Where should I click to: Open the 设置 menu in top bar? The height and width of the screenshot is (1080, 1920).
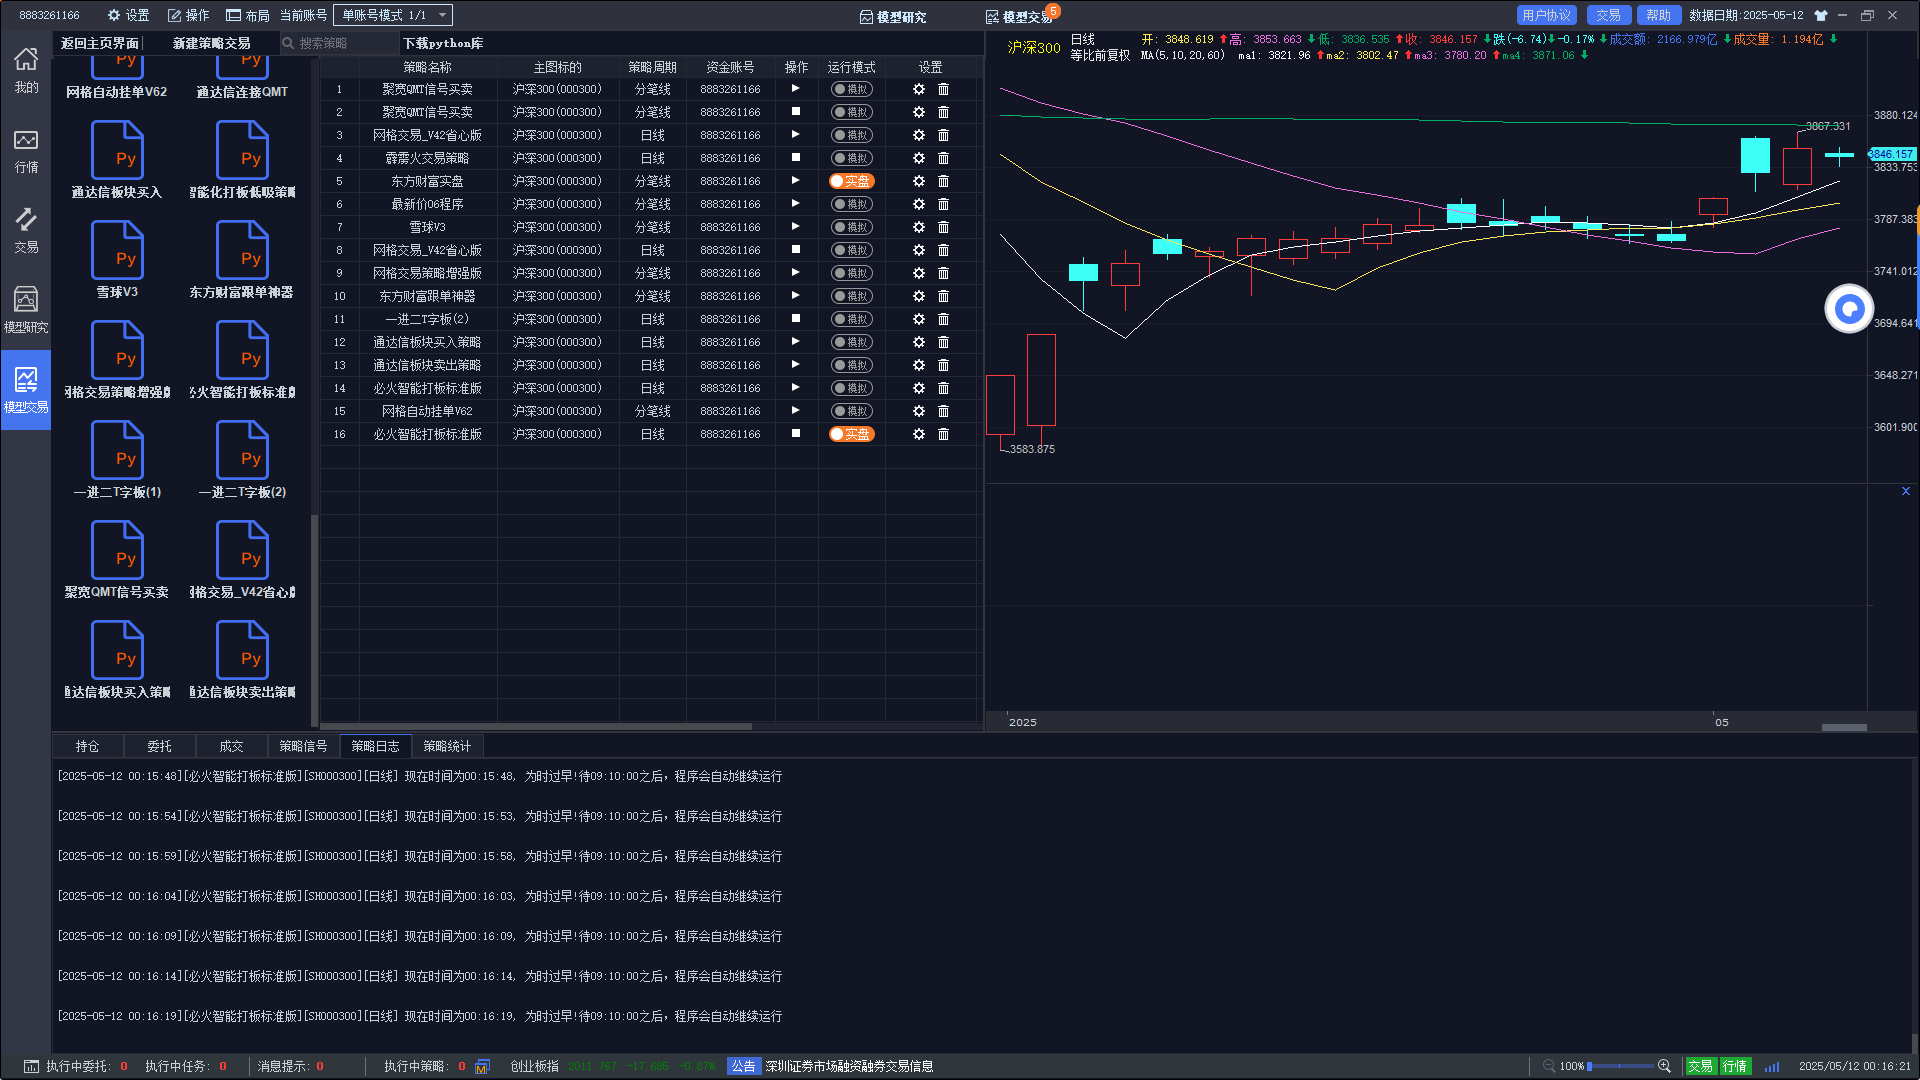[x=128, y=15]
